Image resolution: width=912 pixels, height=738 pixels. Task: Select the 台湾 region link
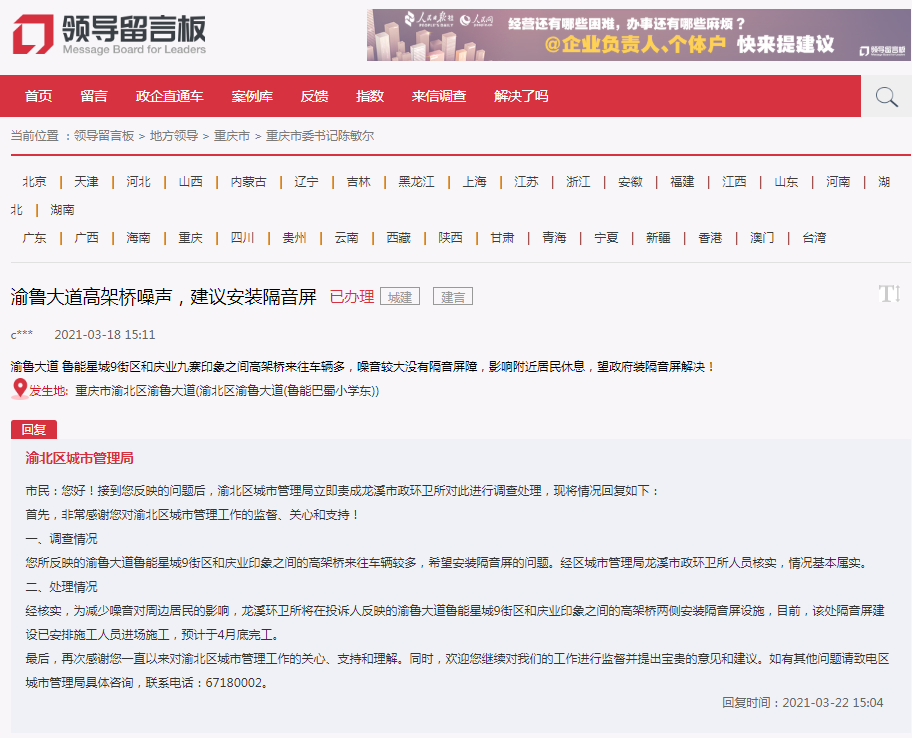pyautogui.click(x=814, y=238)
